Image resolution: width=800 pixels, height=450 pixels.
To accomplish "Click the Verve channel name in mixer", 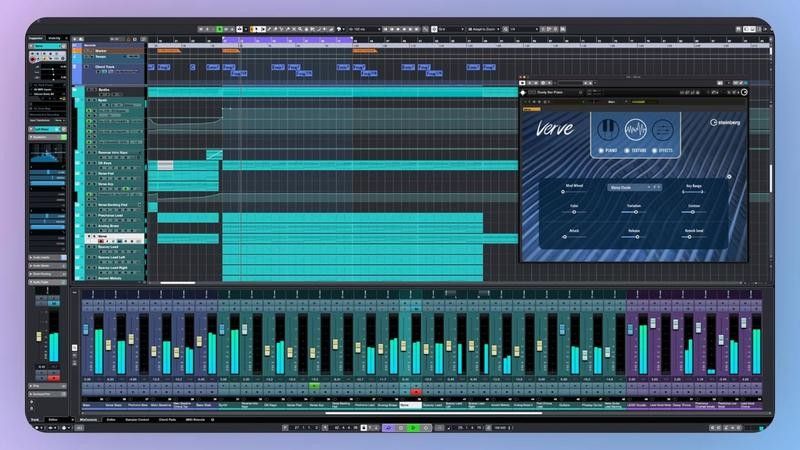I will (410, 405).
